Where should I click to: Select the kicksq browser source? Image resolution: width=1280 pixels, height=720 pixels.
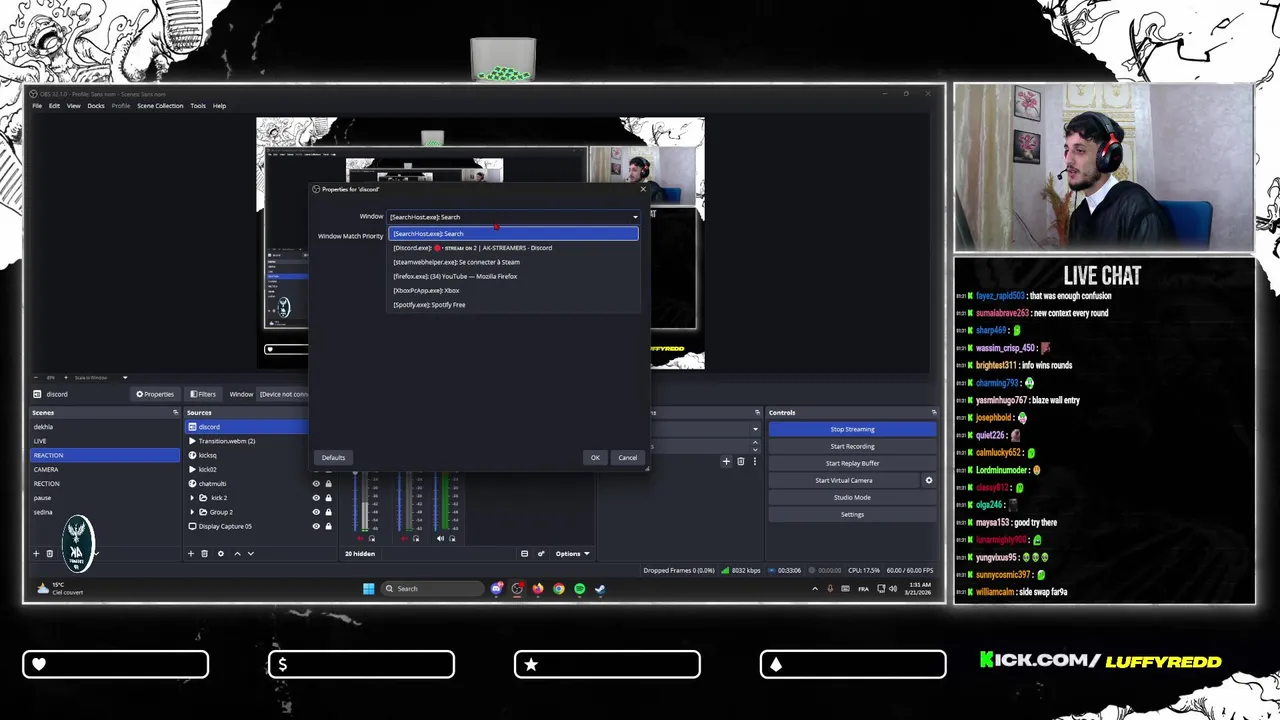(247, 455)
